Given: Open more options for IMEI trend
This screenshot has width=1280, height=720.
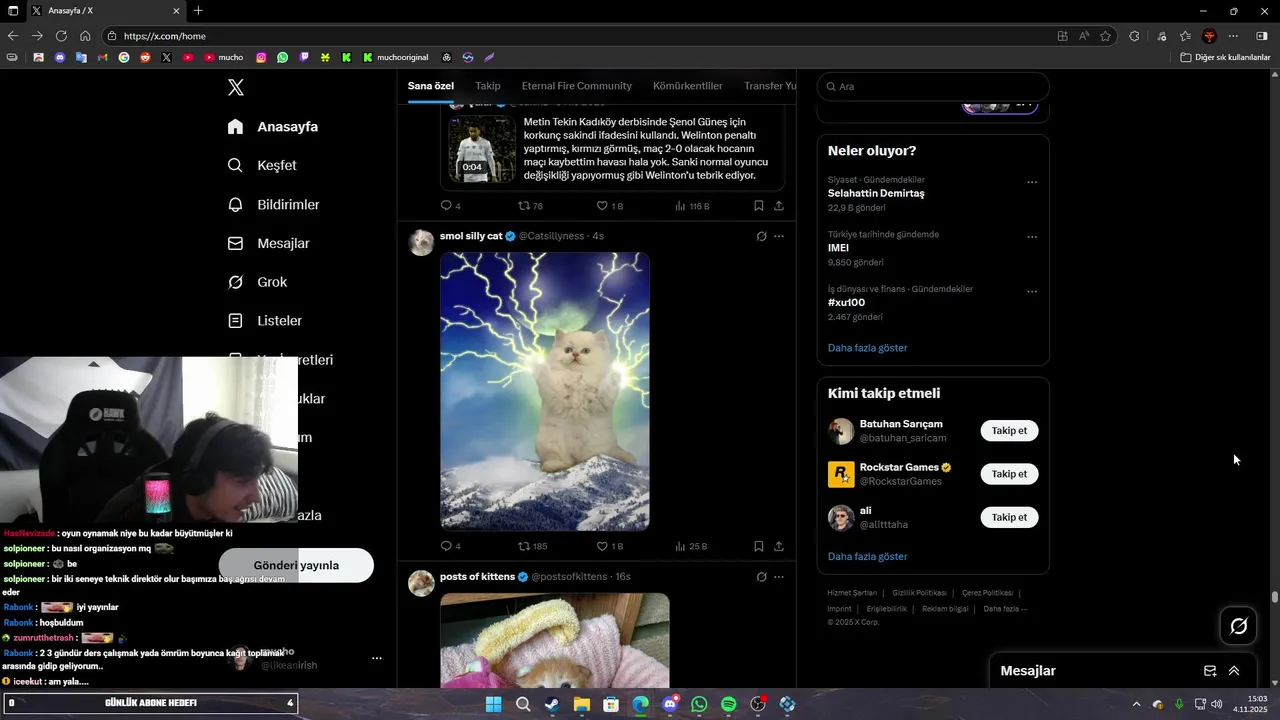Looking at the screenshot, I should [x=1032, y=237].
